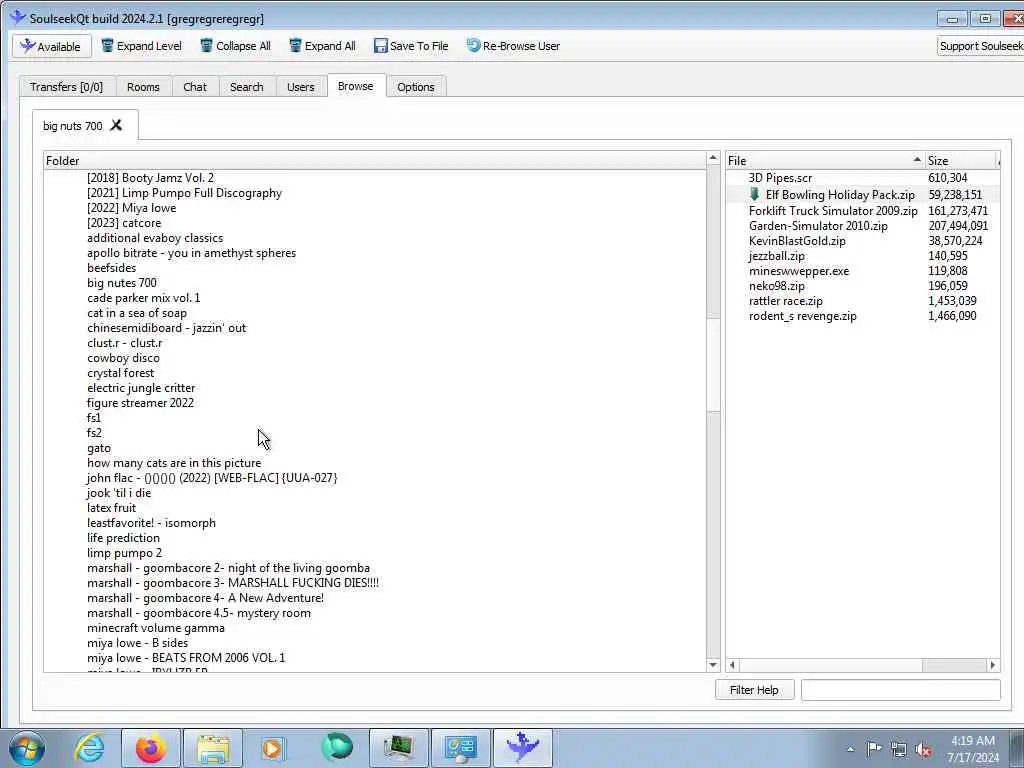Click green download arrow on Elf Bowling
The height and width of the screenshot is (768, 1024).
(754, 194)
